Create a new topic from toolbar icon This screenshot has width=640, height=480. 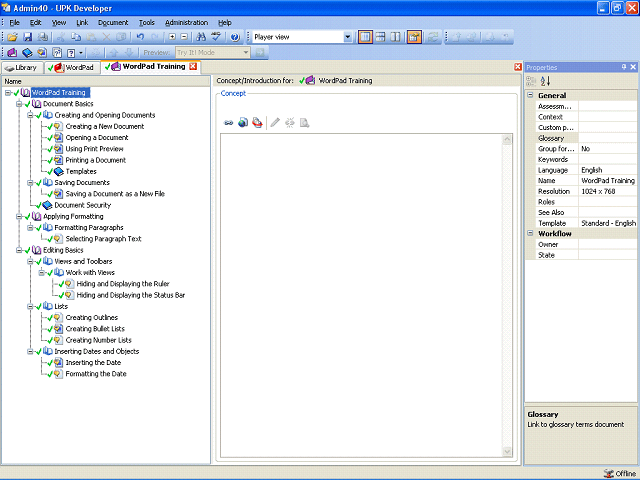(42, 53)
